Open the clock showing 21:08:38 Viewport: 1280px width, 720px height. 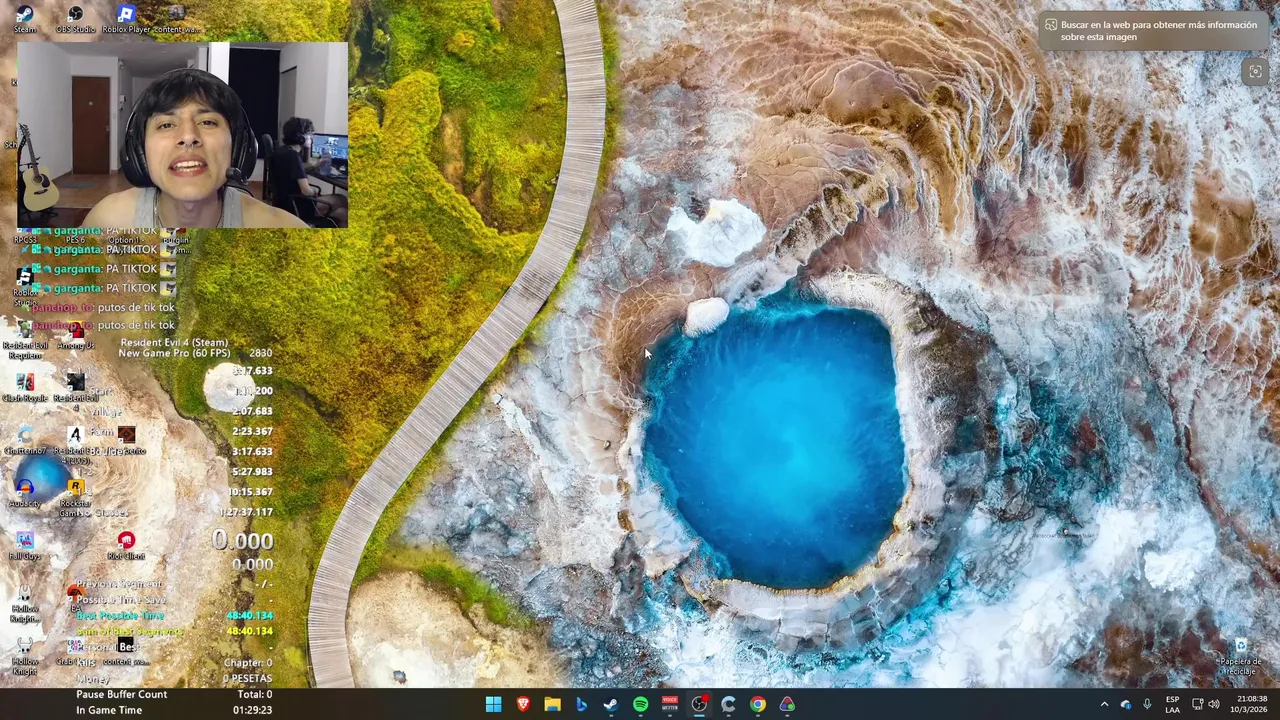coord(1250,704)
